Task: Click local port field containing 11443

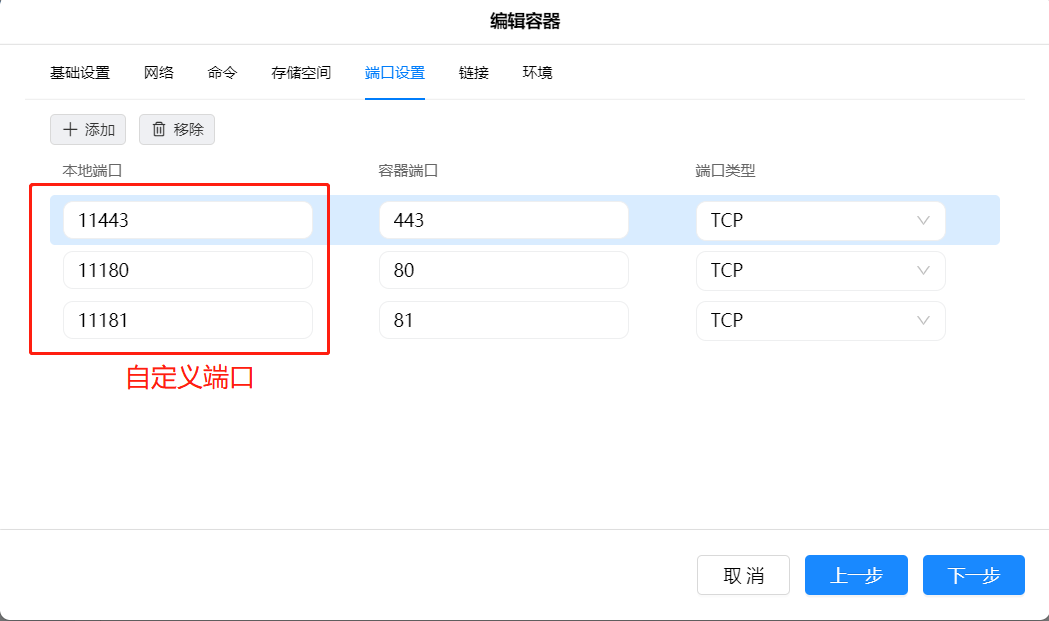Action: [188, 220]
